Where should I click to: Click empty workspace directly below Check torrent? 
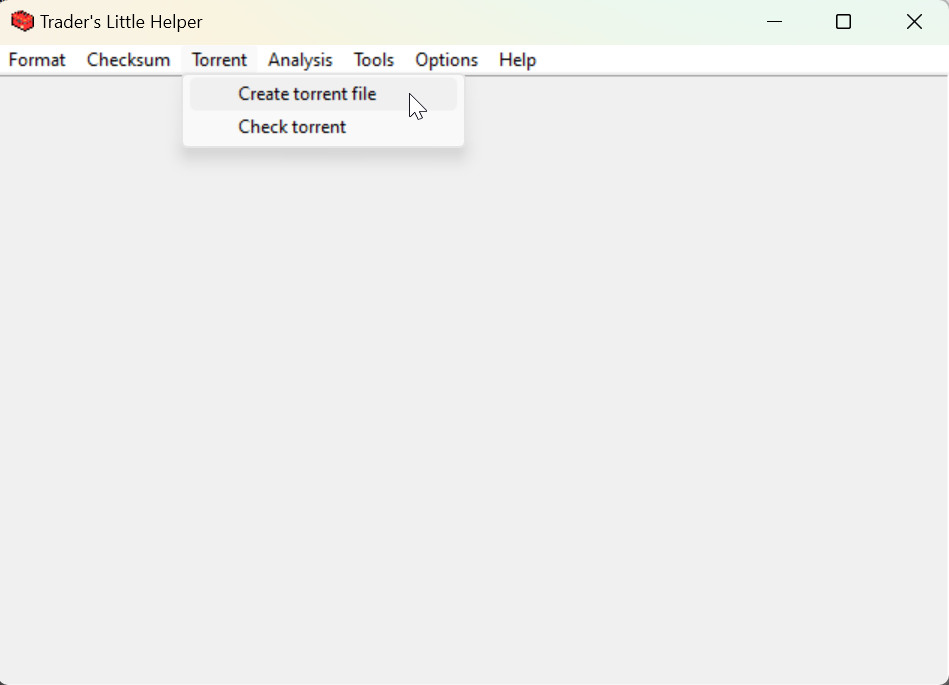[x=292, y=250]
